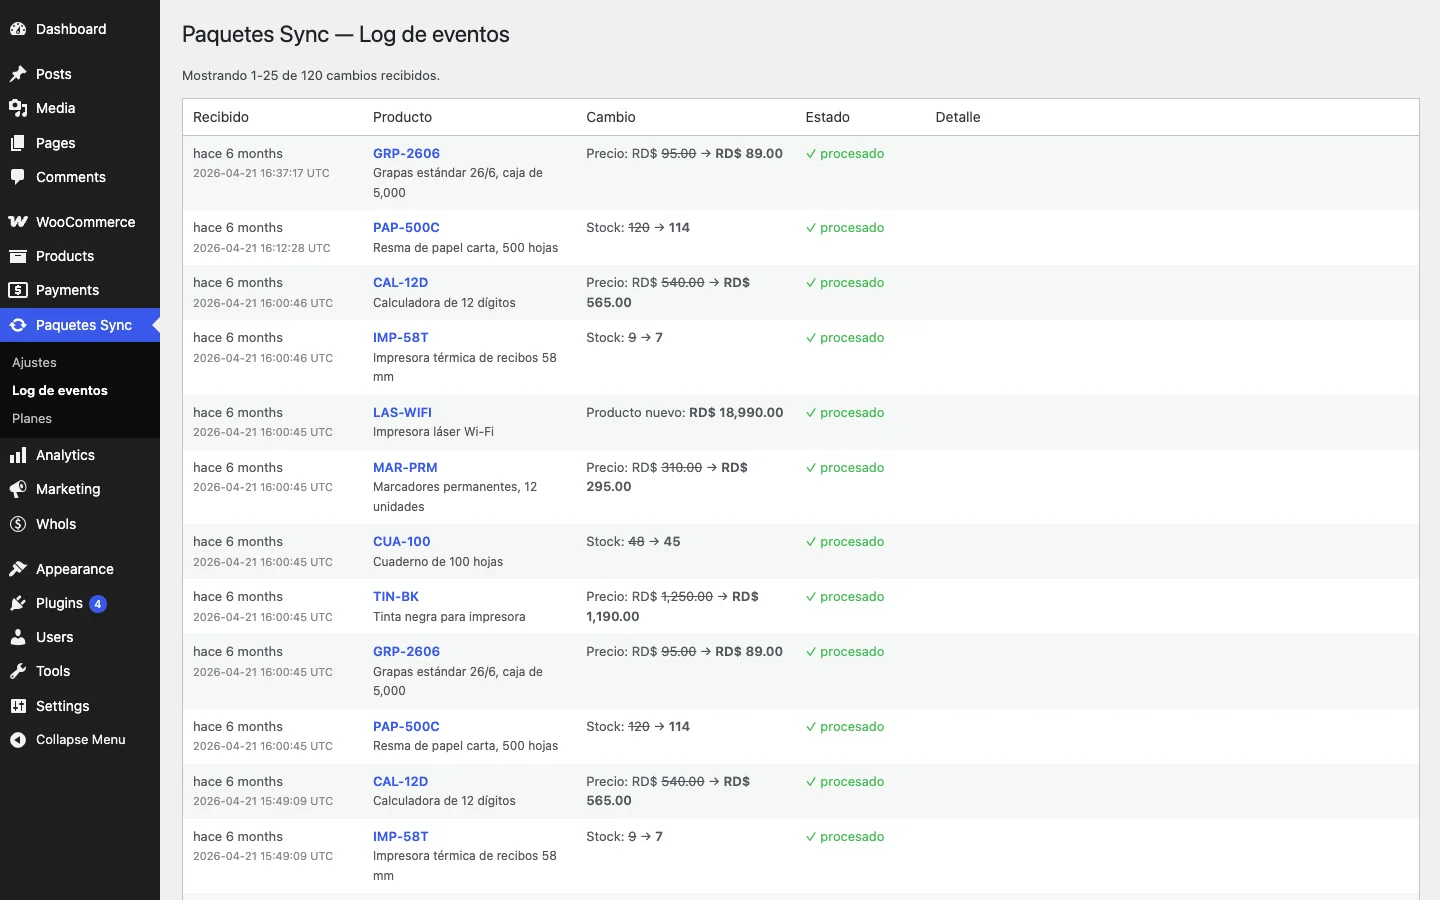Open the WooCommerce menu label
Image resolution: width=1440 pixels, height=900 pixels.
click(85, 222)
